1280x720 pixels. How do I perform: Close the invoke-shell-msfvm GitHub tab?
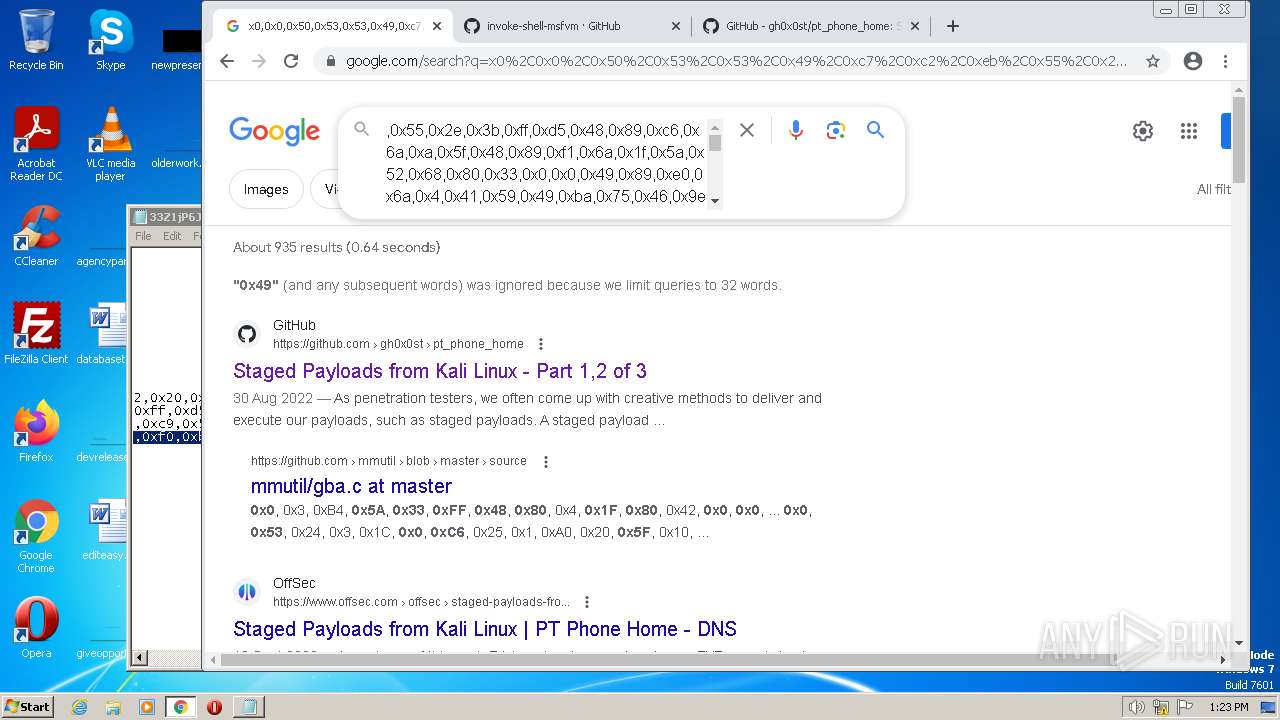pyautogui.click(x=675, y=26)
